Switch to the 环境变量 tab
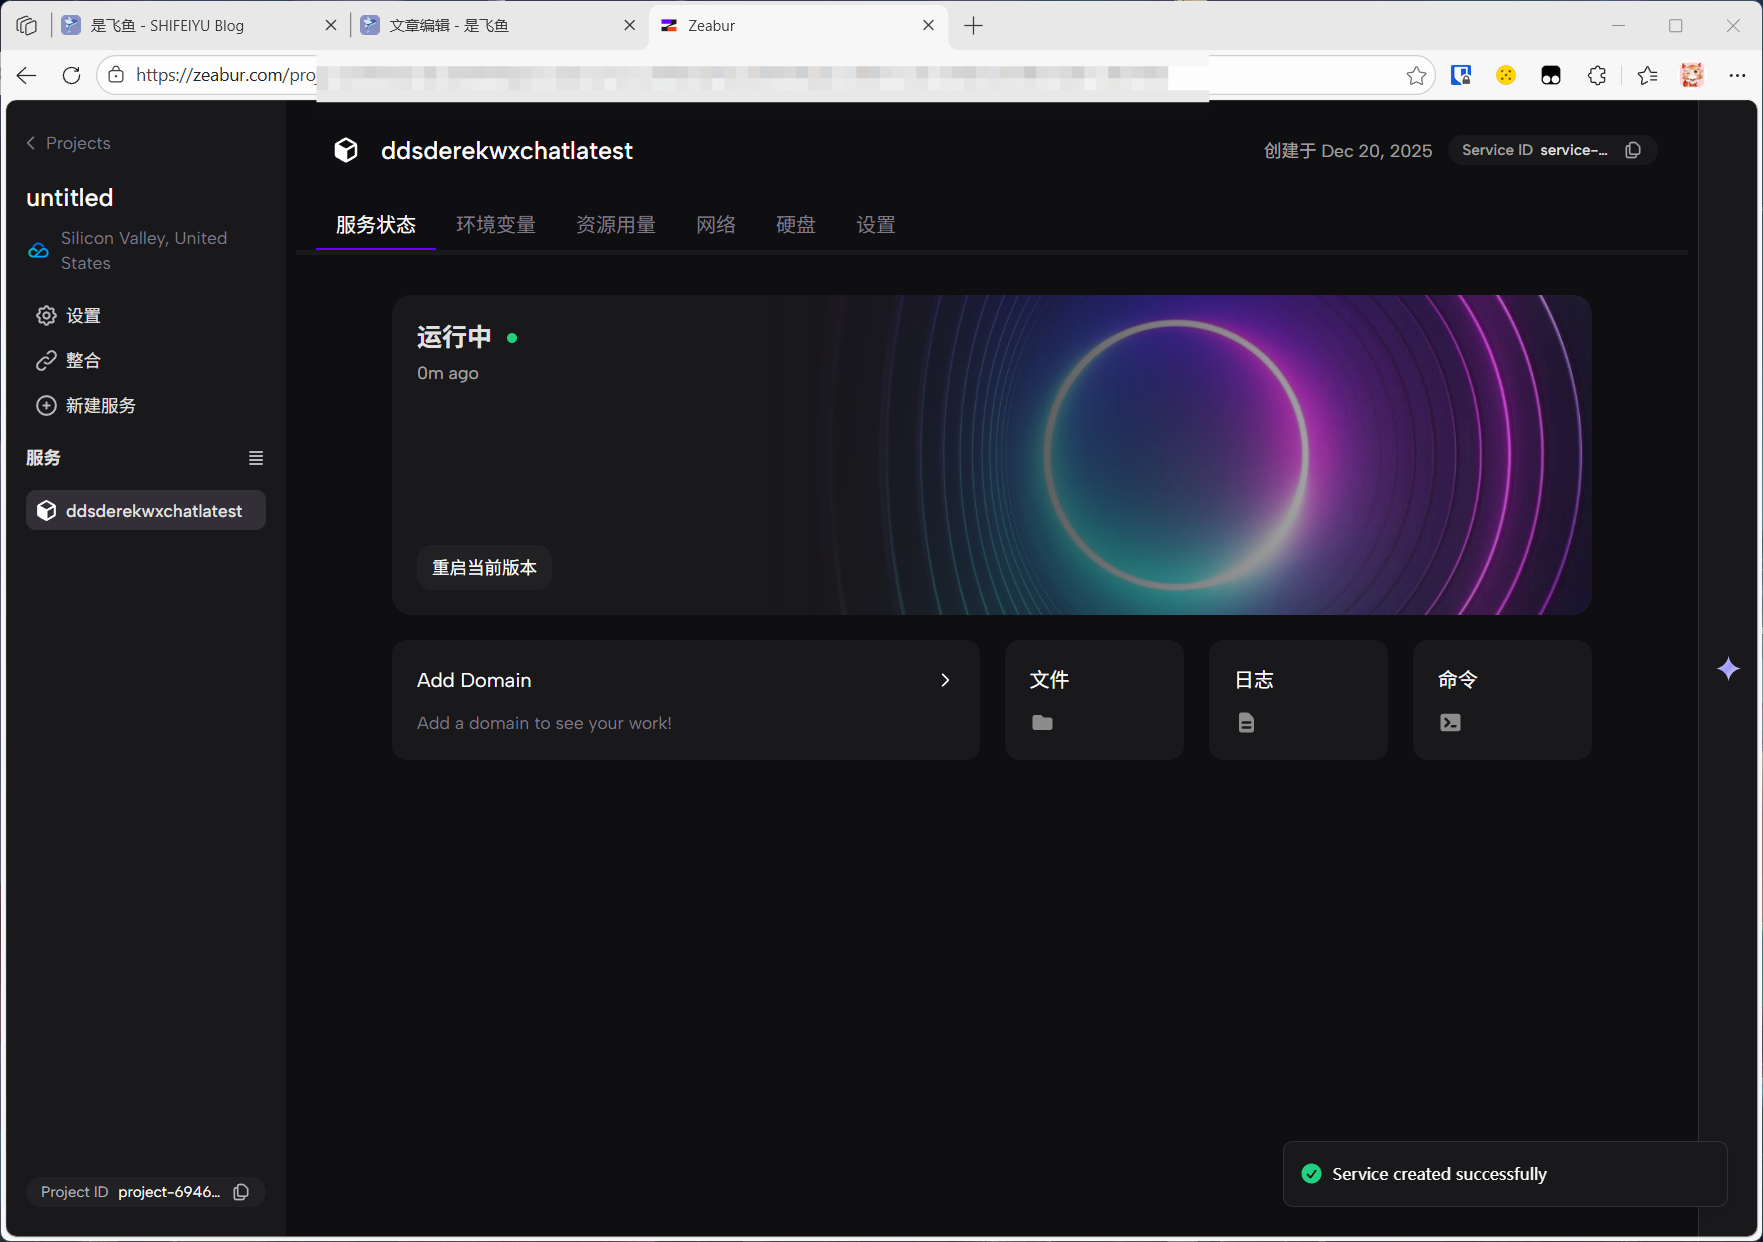Viewport: 1763px width, 1242px height. coord(496,225)
